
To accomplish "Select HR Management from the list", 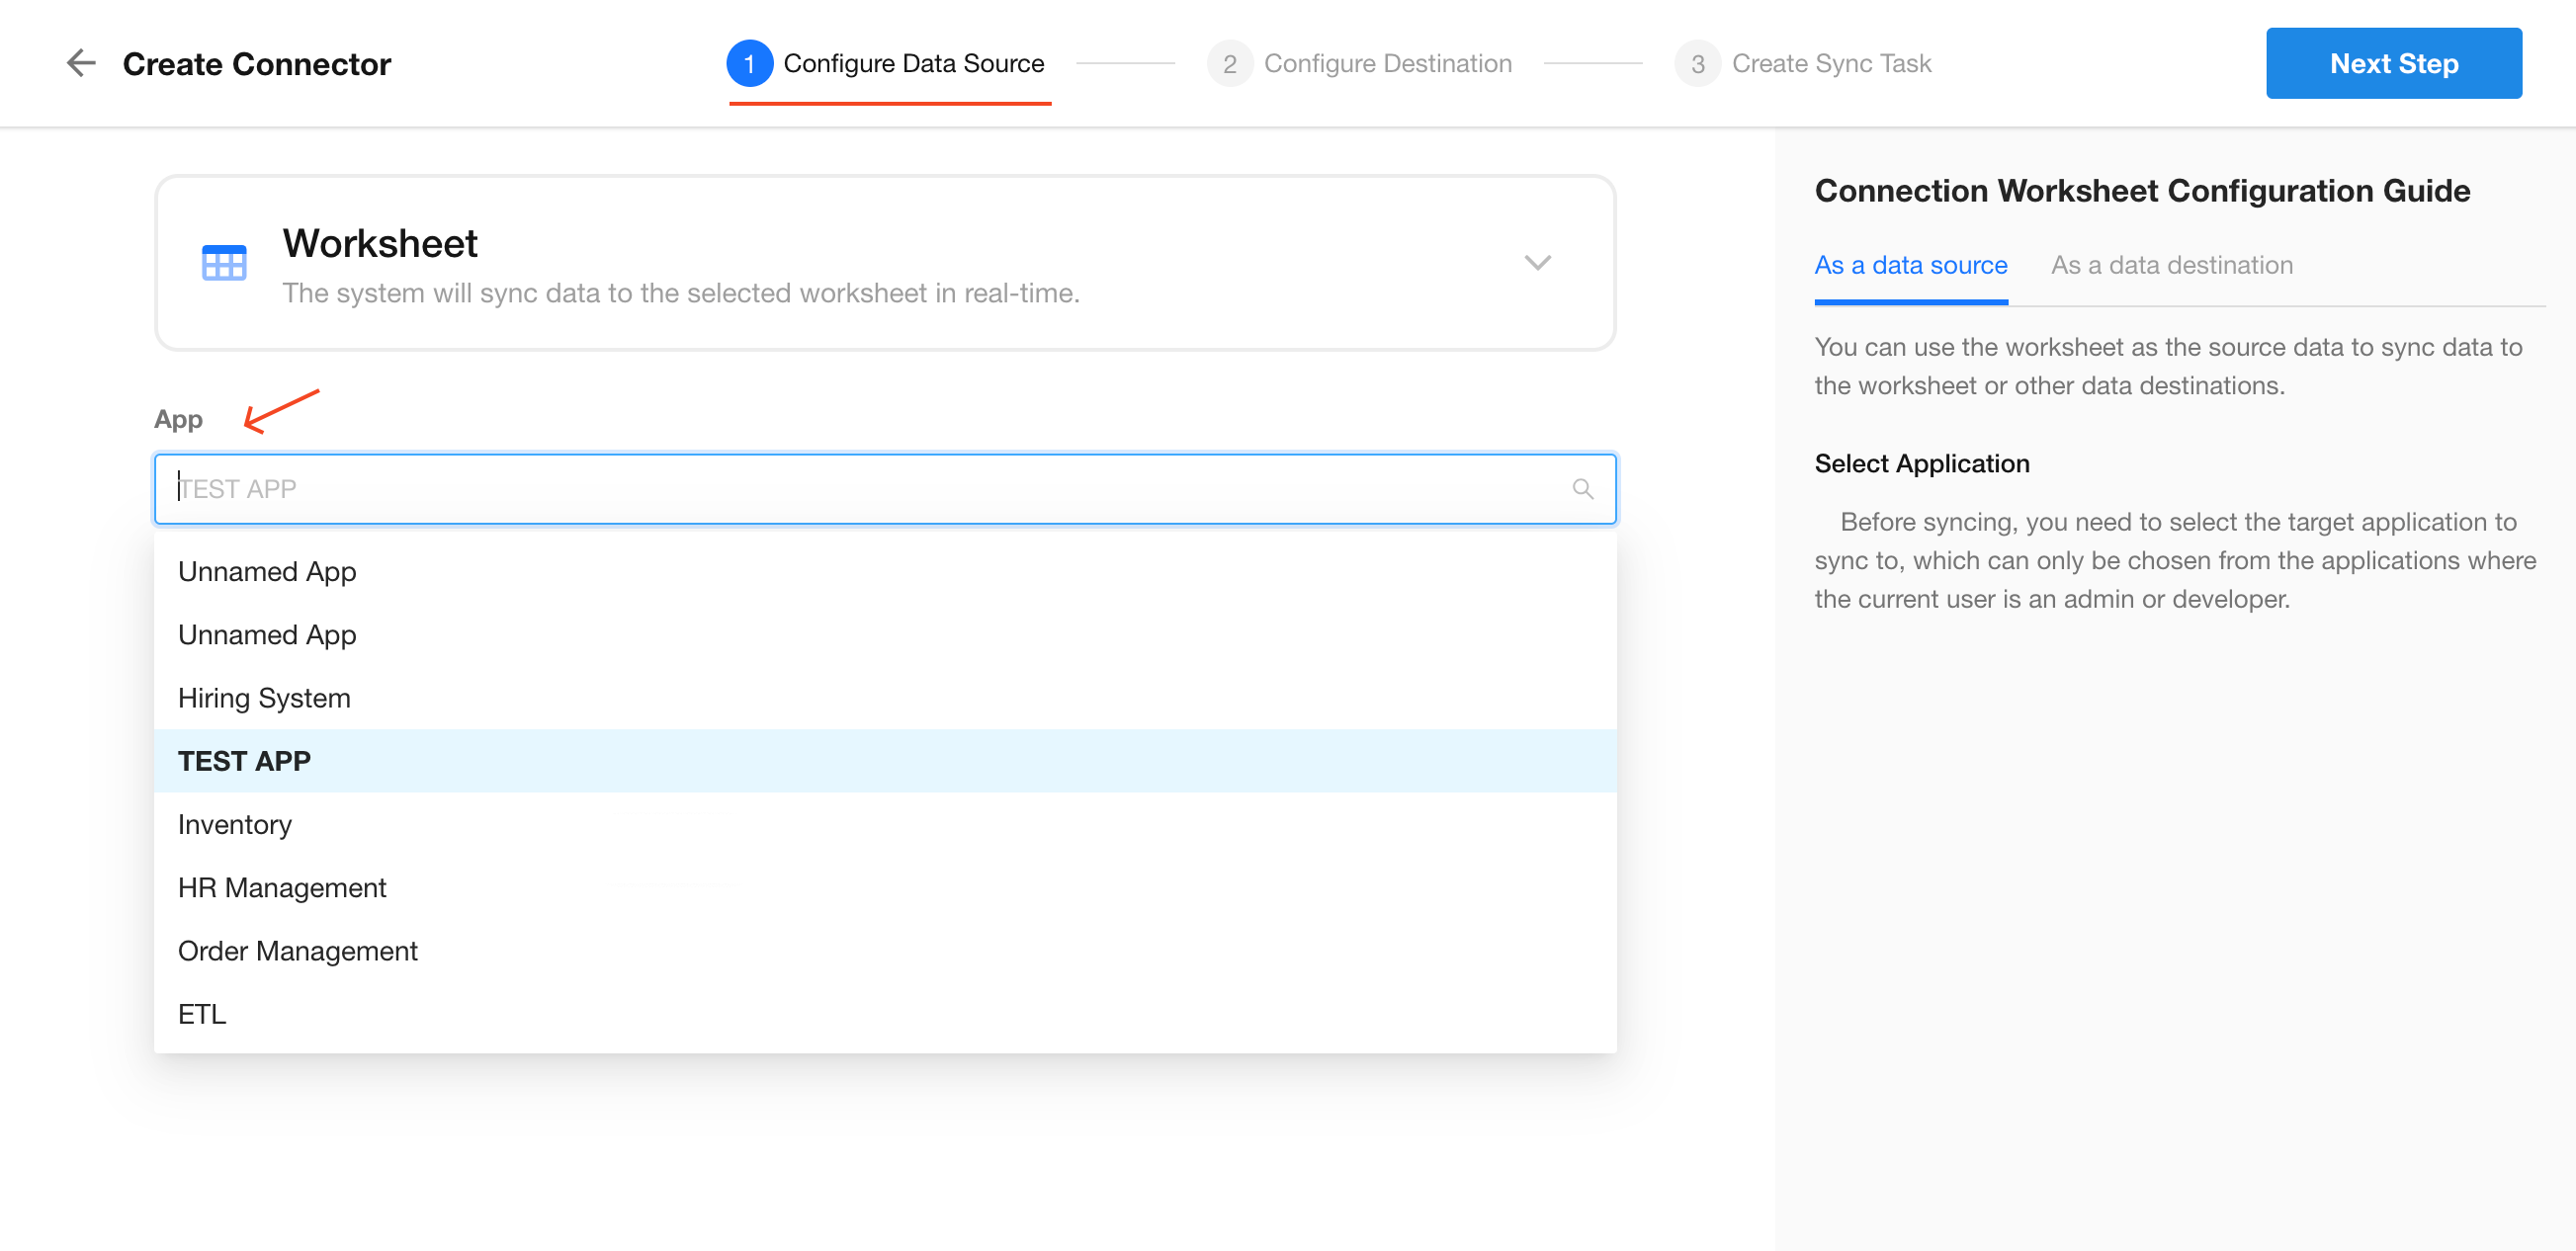I will [x=282, y=887].
